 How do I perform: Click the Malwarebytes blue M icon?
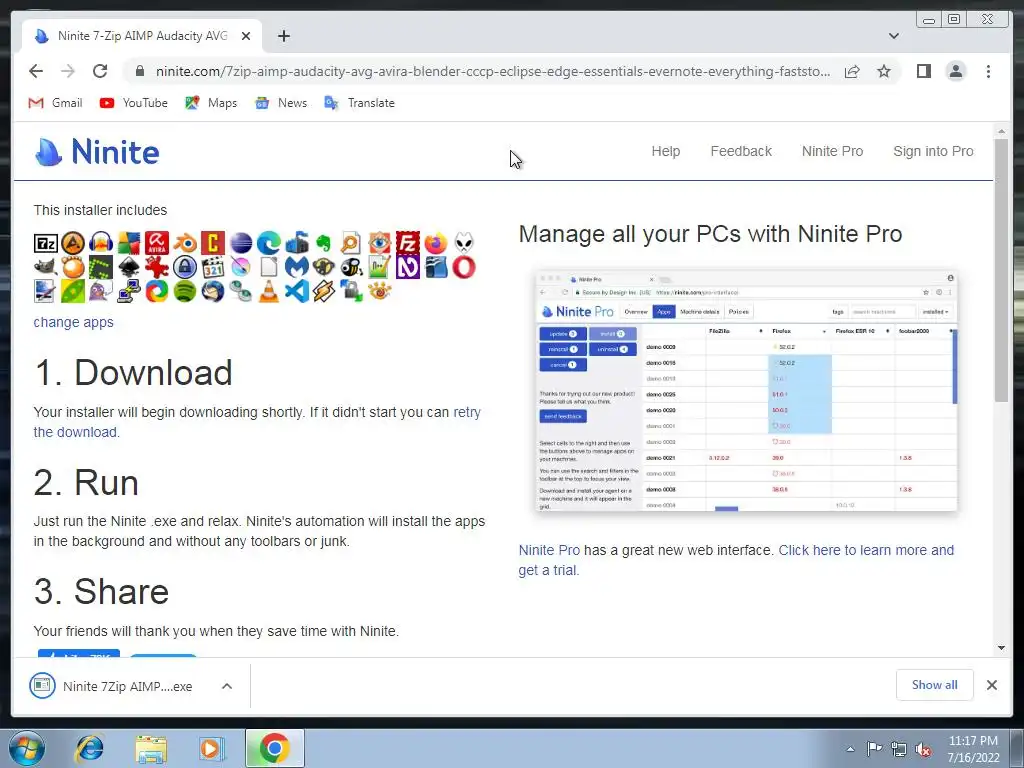(x=296, y=267)
